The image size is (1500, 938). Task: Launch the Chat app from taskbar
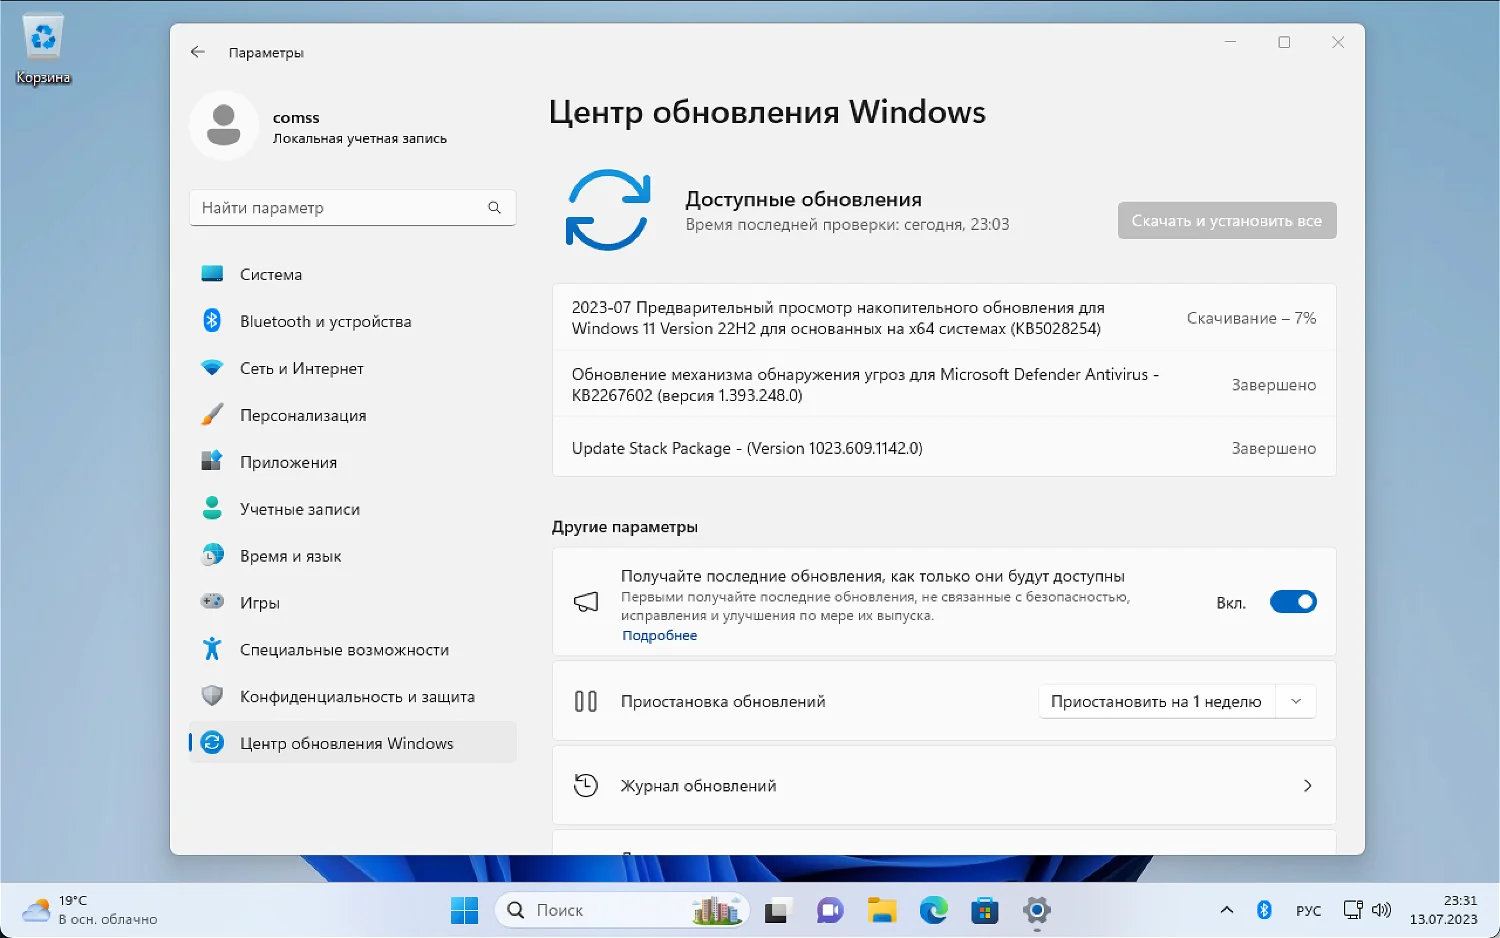coord(830,911)
